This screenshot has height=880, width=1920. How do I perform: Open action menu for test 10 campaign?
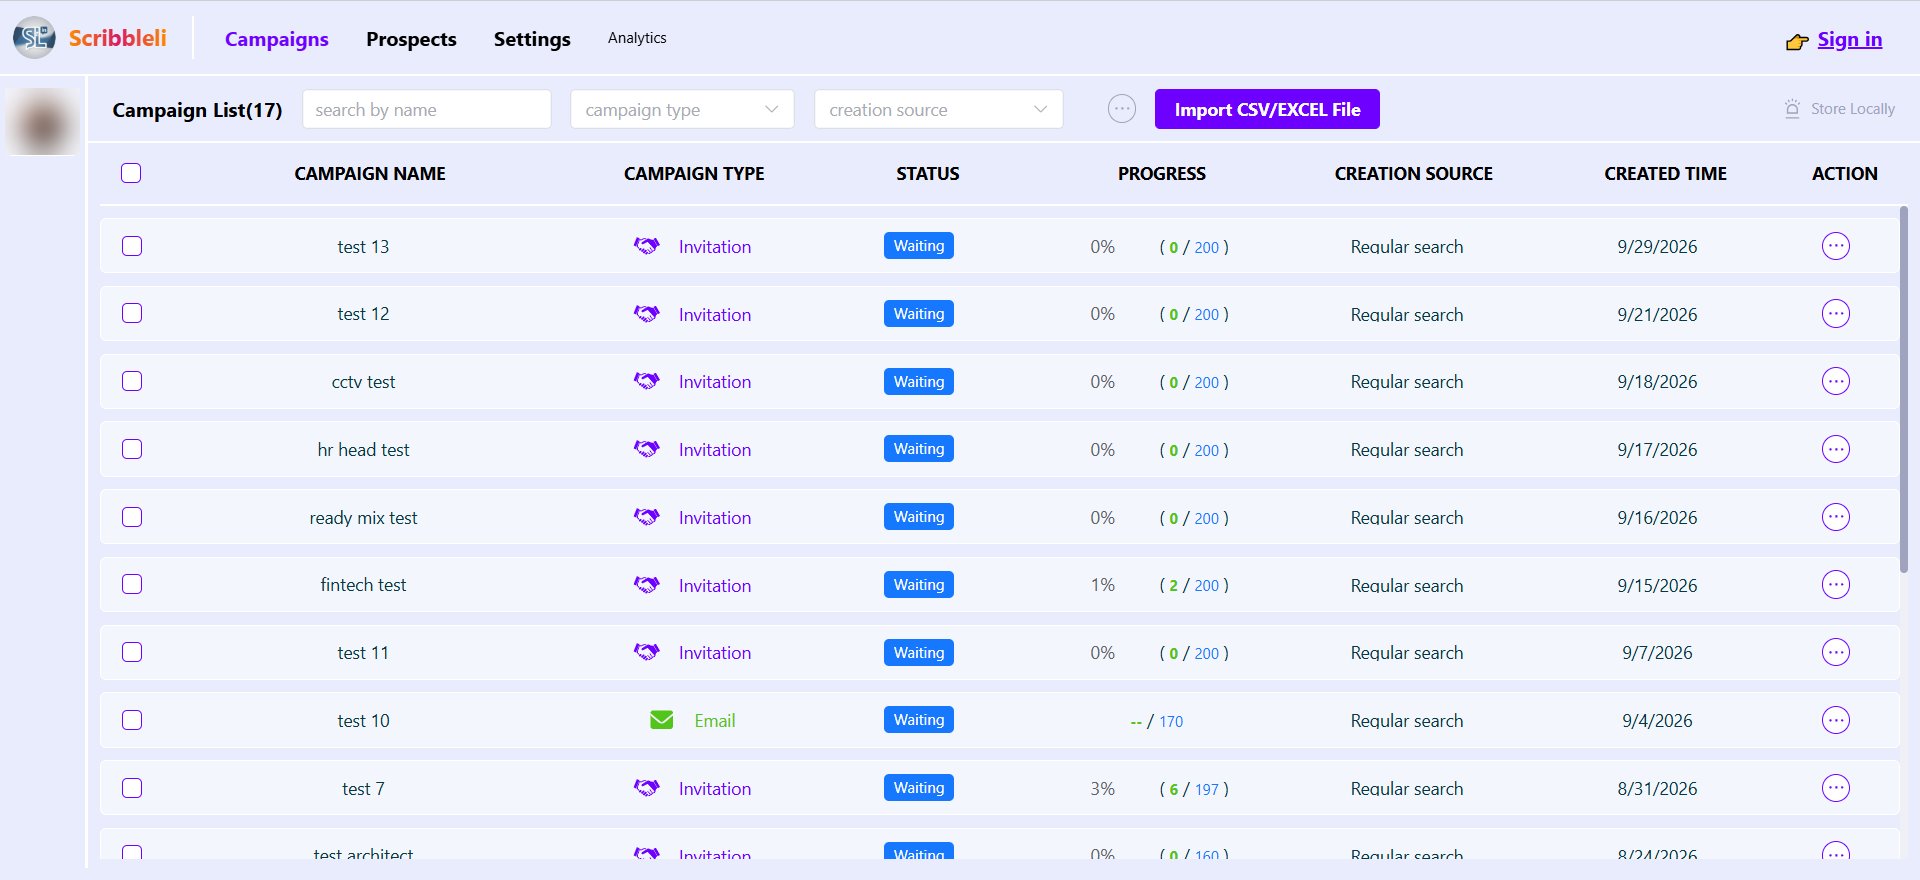tap(1836, 720)
